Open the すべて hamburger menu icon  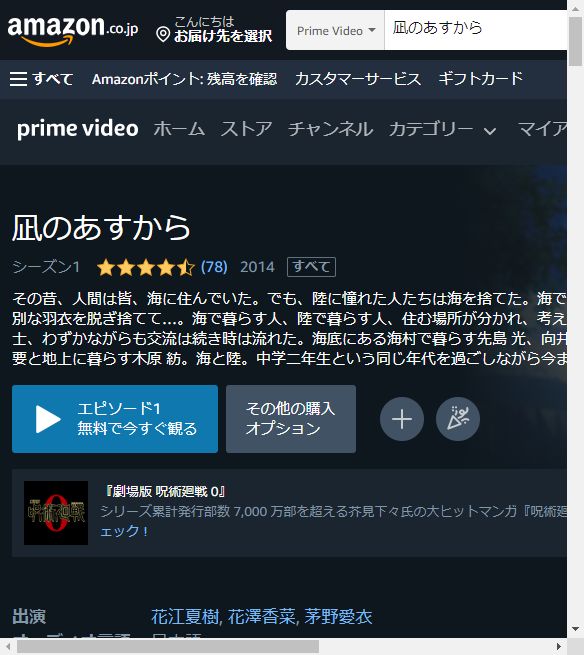point(18,79)
